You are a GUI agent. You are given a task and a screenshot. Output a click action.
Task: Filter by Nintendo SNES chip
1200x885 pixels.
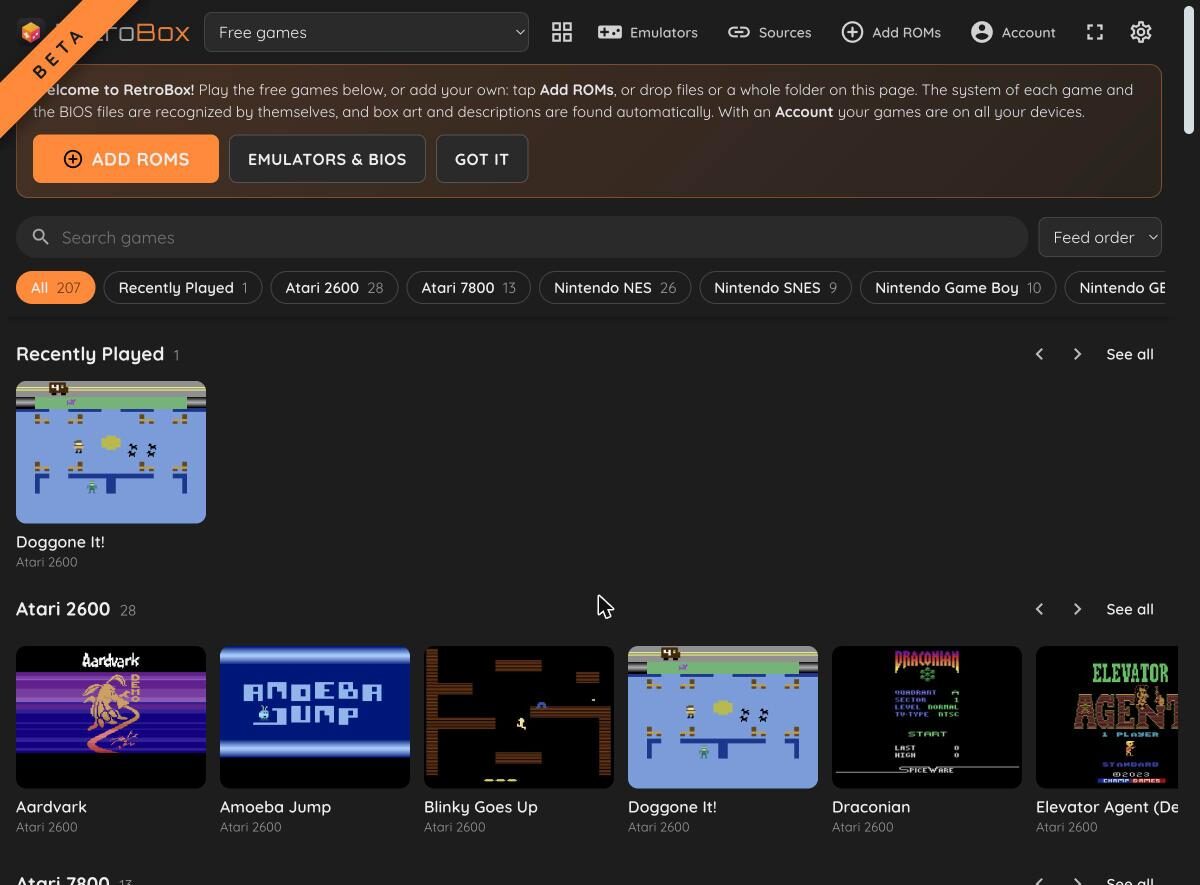(x=775, y=288)
